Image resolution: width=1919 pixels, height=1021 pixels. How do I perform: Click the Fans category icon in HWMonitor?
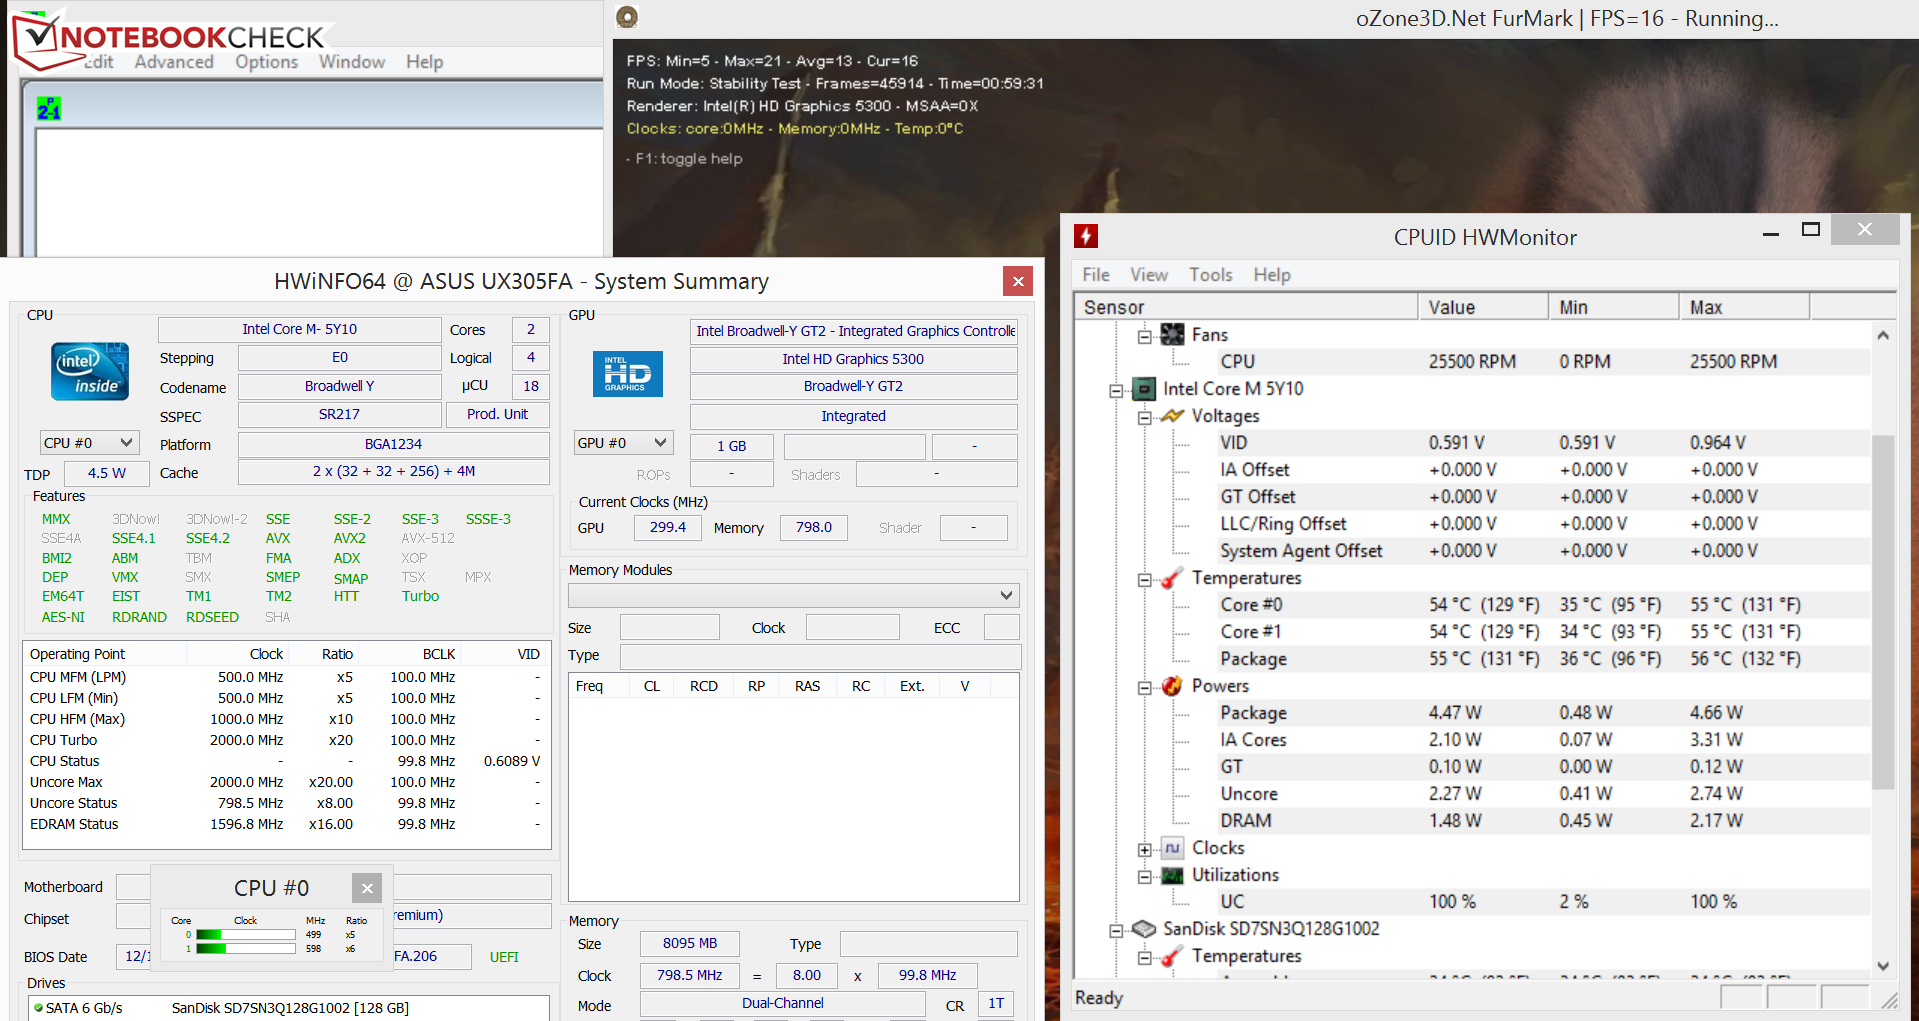coord(1172,335)
